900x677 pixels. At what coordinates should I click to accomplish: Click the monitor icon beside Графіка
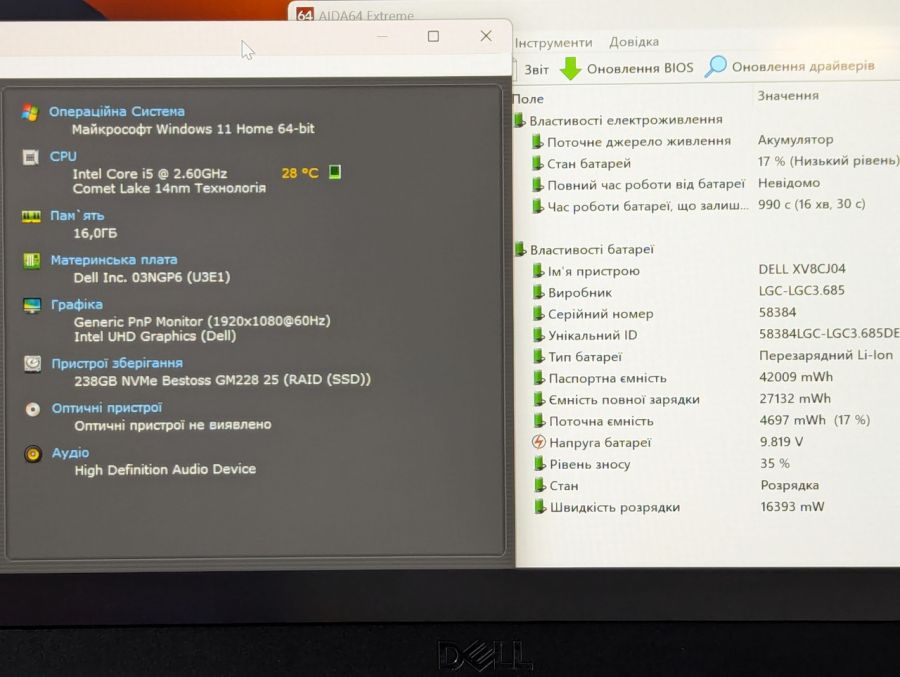tap(32, 305)
